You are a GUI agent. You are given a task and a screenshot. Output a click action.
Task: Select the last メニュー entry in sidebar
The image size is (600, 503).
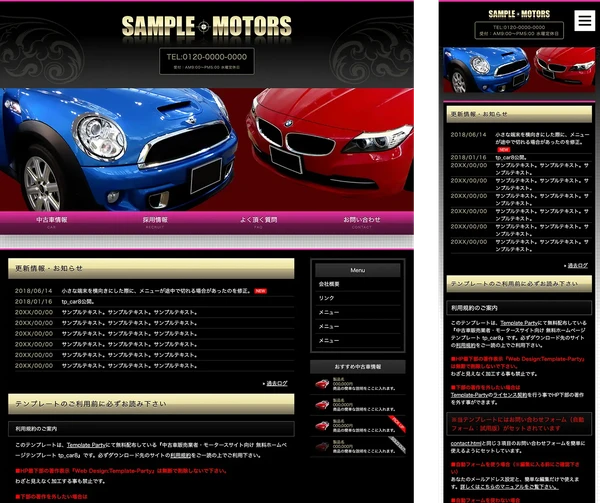coord(358,340)
